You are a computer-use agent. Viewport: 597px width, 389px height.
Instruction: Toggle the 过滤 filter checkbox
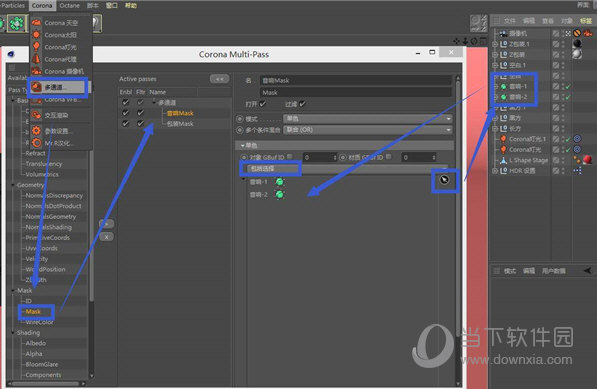pyautogui.click(x=302, y=104)
